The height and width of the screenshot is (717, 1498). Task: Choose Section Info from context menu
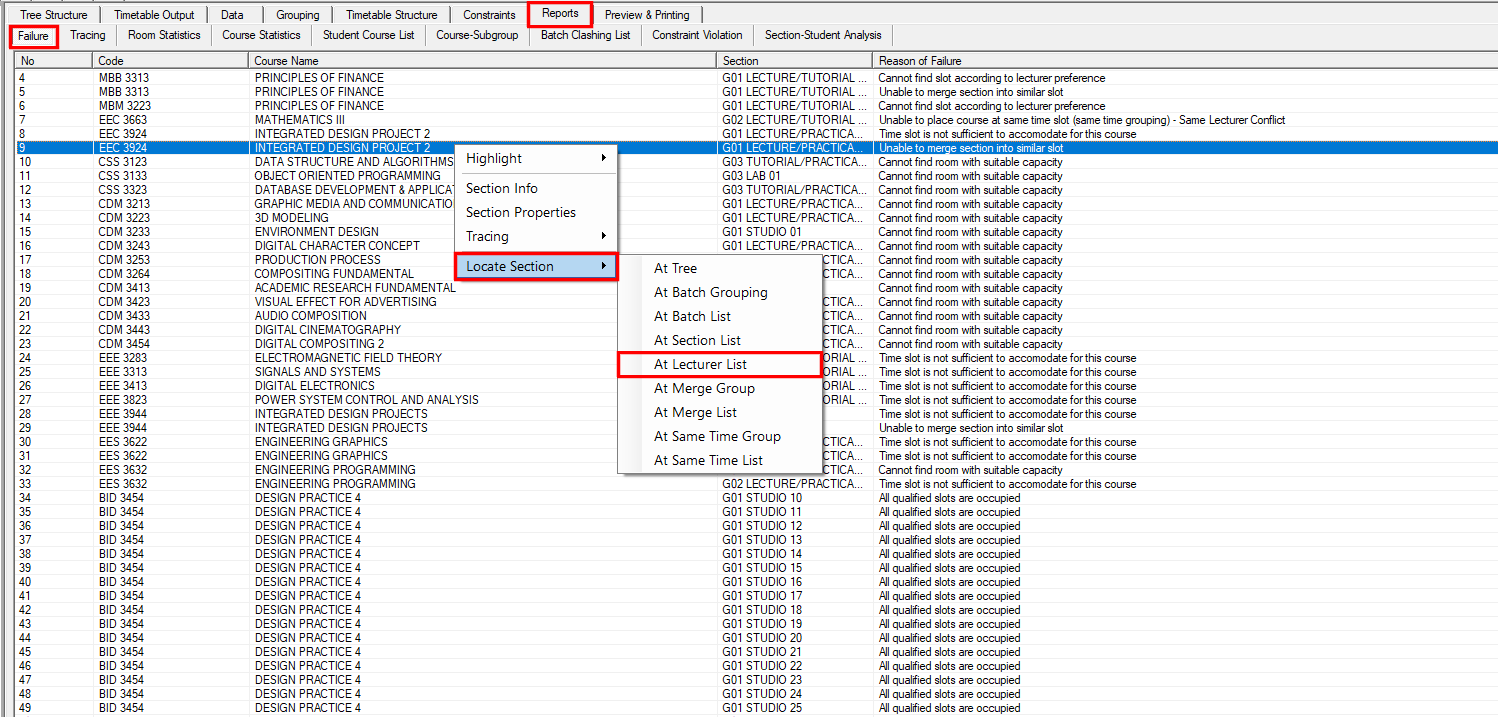[x=536, y=188]
